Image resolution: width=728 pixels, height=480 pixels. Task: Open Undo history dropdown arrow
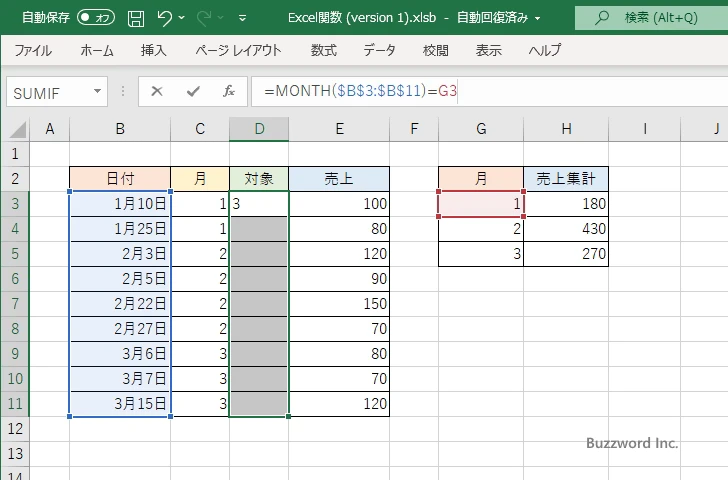[183, 17]
